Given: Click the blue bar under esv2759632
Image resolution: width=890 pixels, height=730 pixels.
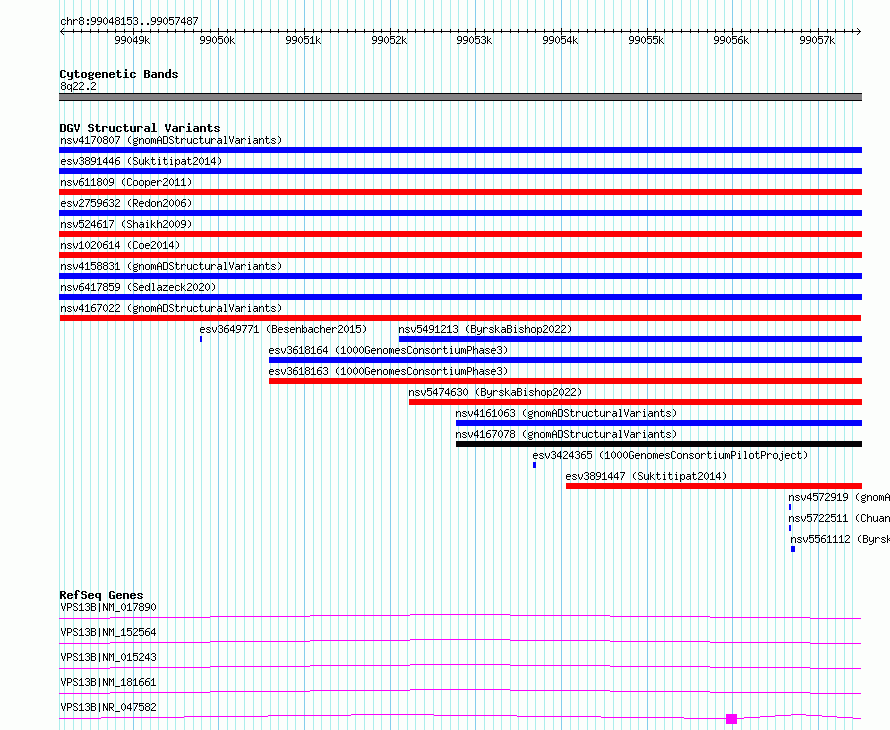Looking at the screenshot, I should [460, 213].
